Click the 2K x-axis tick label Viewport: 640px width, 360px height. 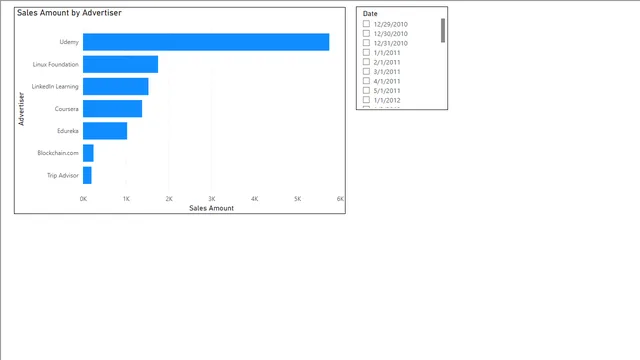pyautogui.click(x=169, y=199)
